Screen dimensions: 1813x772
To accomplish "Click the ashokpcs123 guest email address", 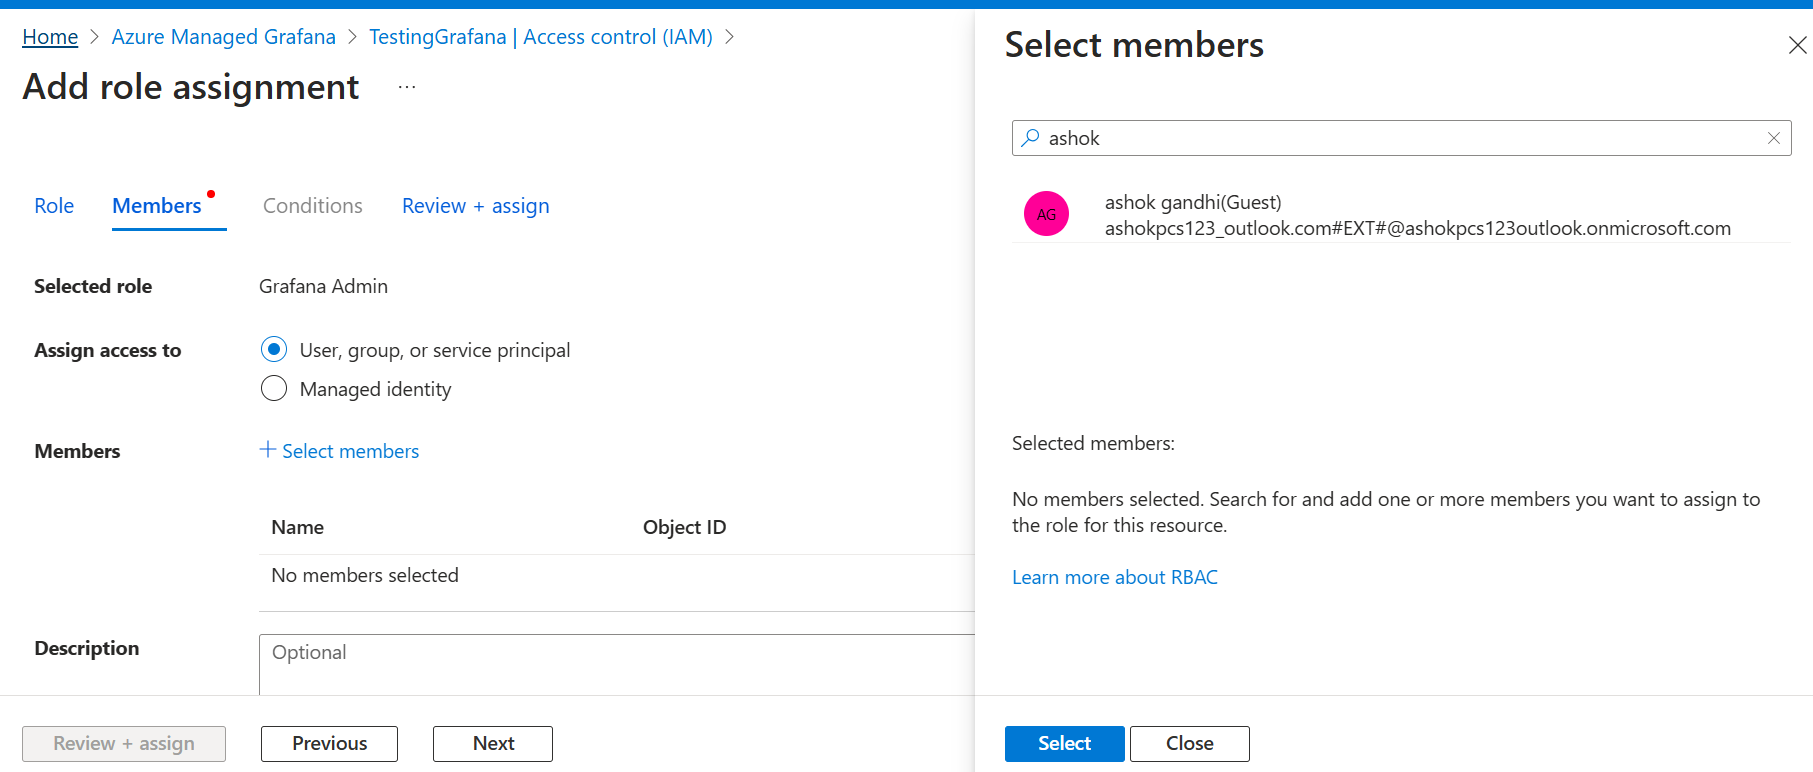I will (1417, 228).
